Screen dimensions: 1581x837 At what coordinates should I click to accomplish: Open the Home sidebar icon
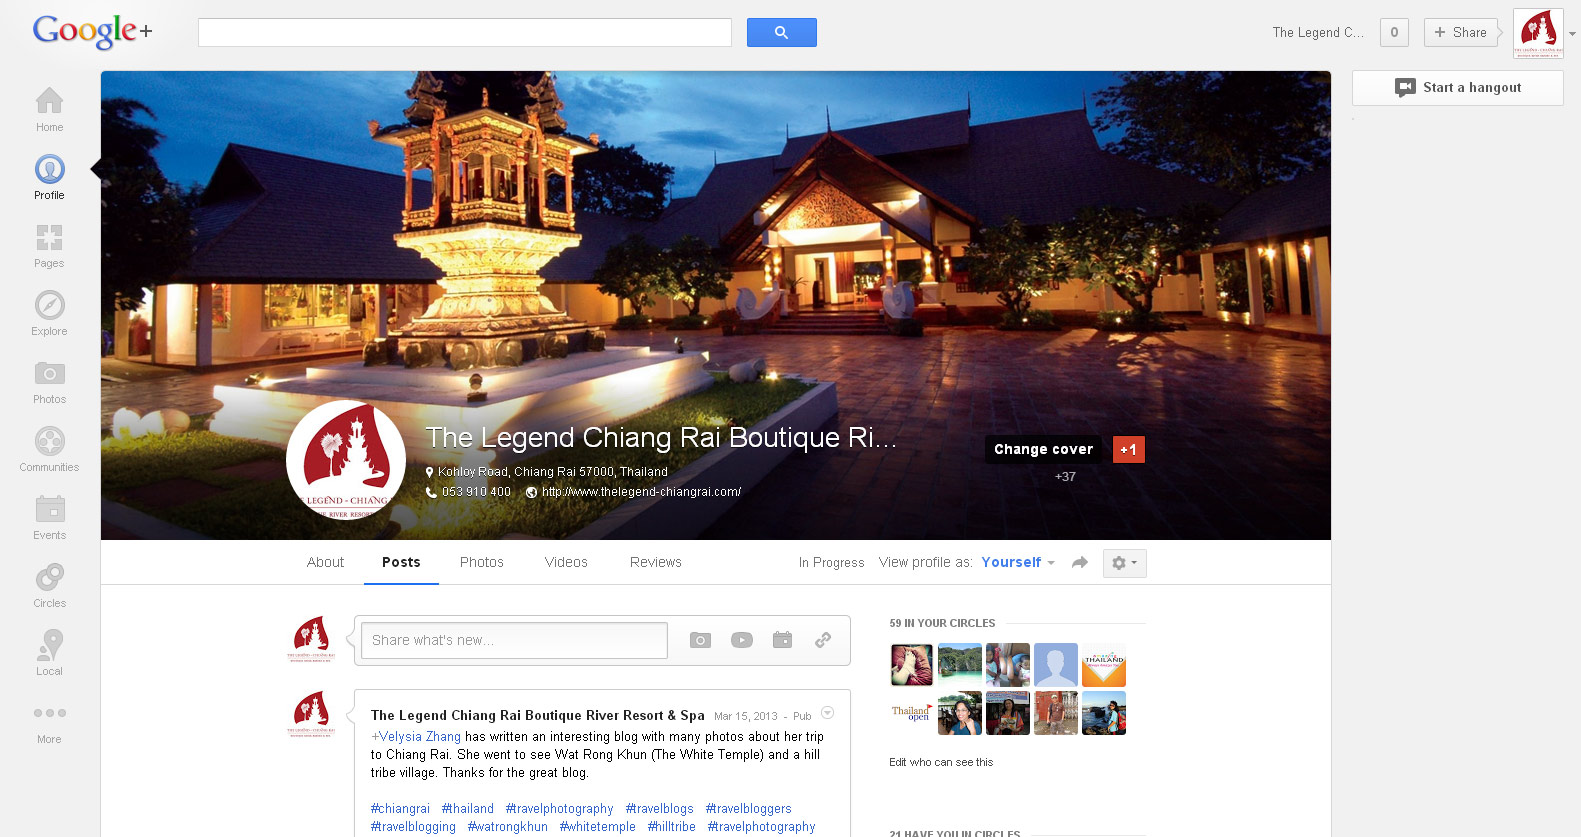click(x=49, y=101)
